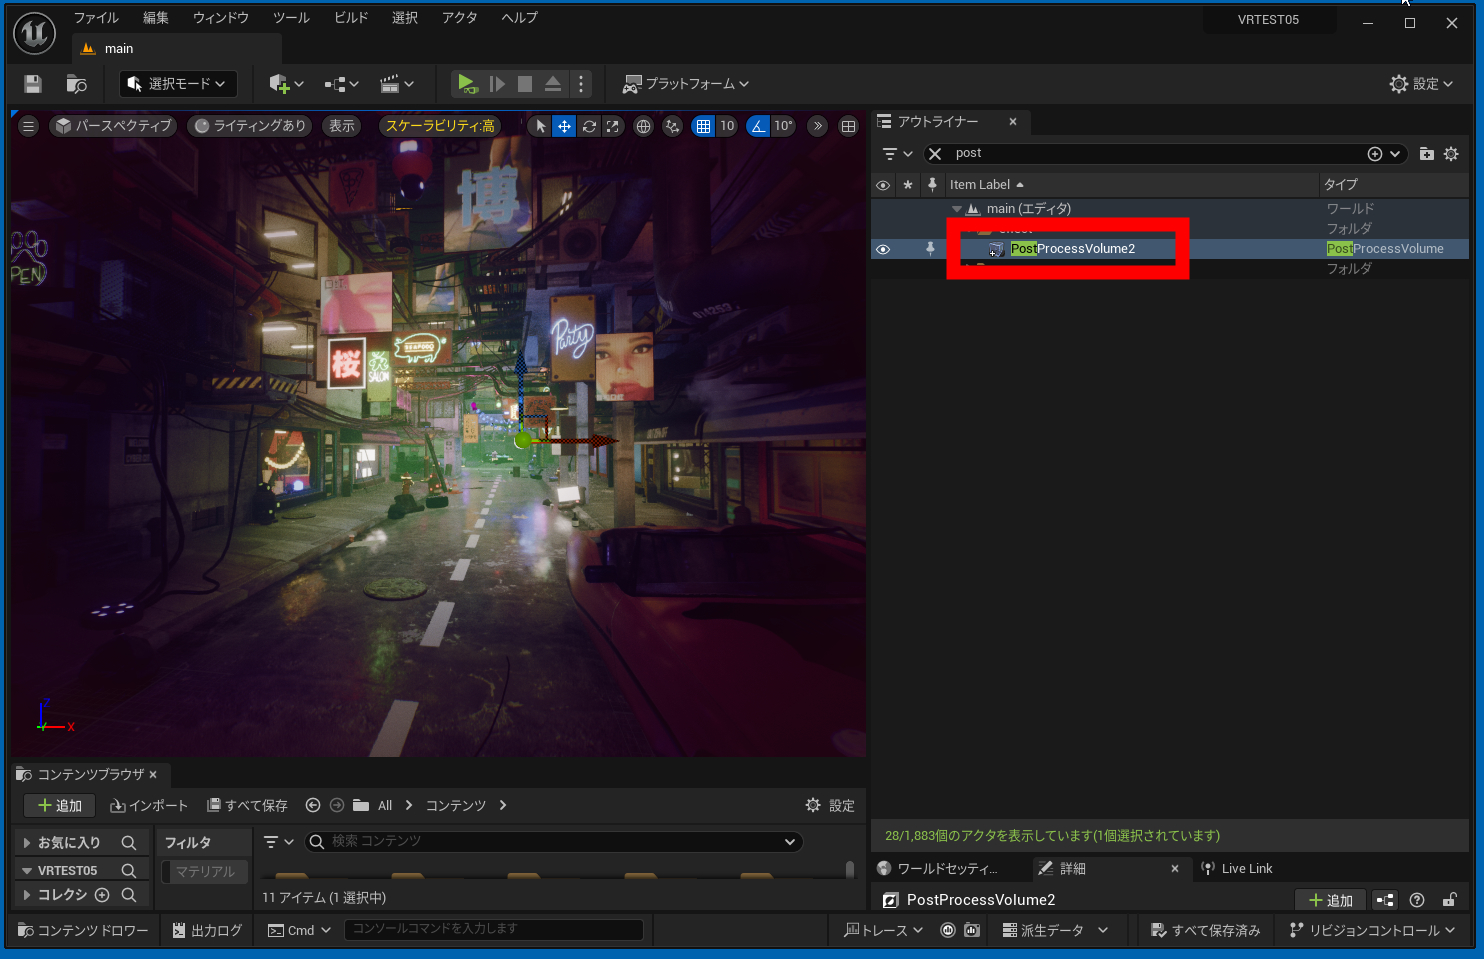
Task: Click the save current level icon
Action: pos(33,84)
